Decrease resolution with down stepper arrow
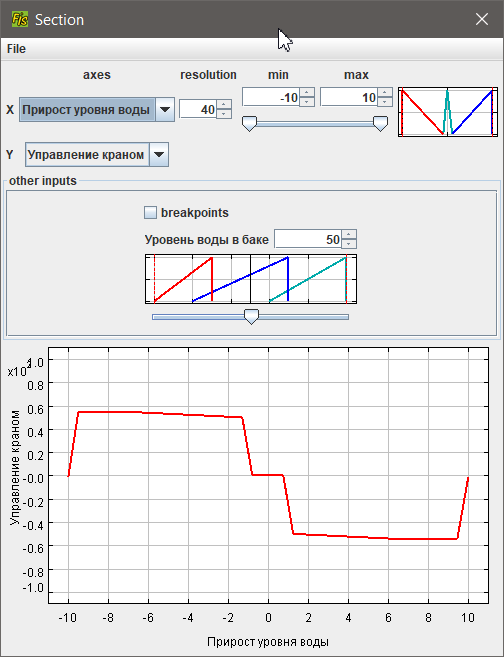 point(224,114)
